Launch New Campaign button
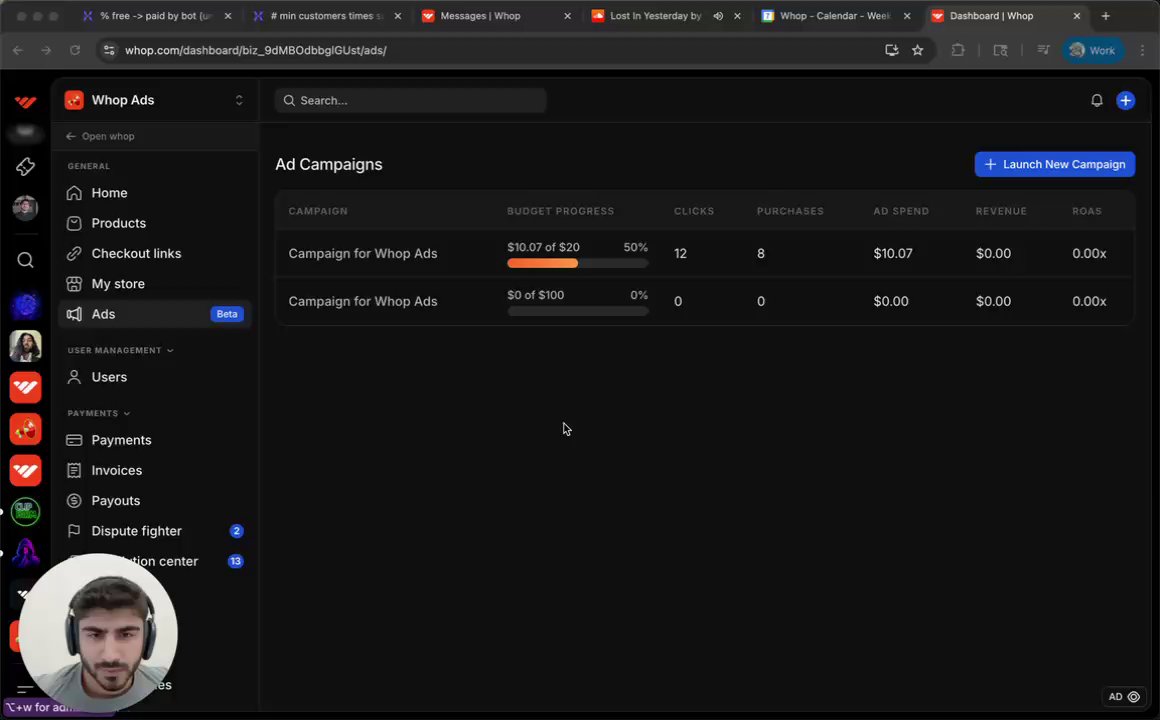Image resolution: width=1160 pixels, height=720 pixels. [1054, 164]
